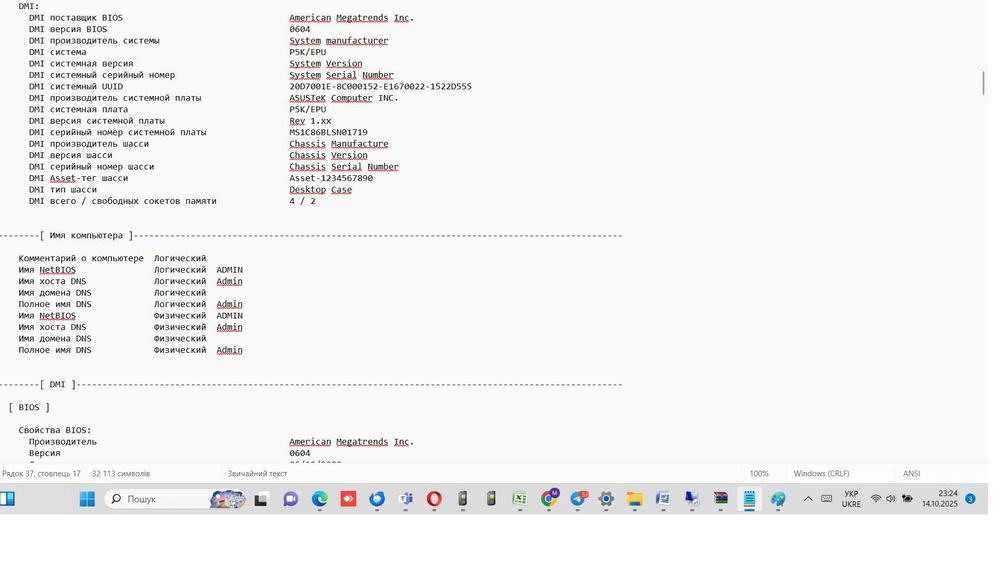Click the Звичайний текст status entry
1000x563 pixels.
point(257,474)
